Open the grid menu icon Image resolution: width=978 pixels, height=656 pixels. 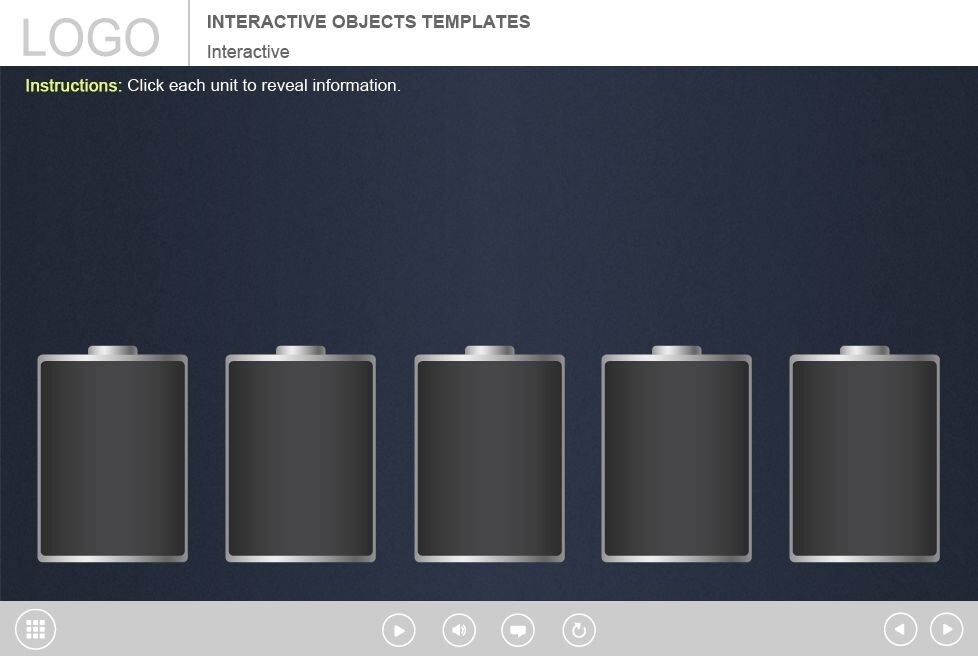tap(36, 629)
